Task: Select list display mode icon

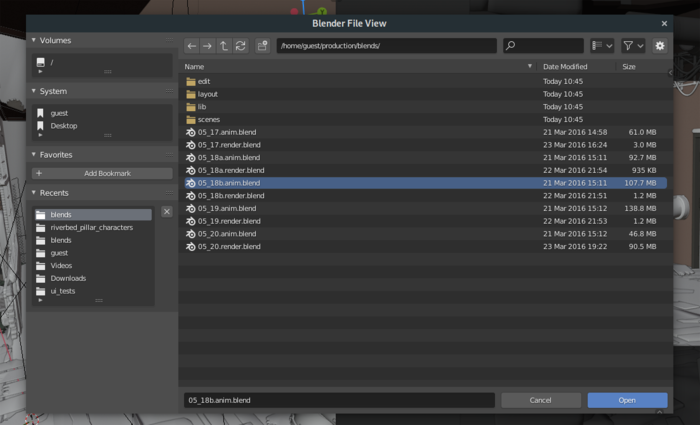Action: pyautogui.click(x=597, y=46)
